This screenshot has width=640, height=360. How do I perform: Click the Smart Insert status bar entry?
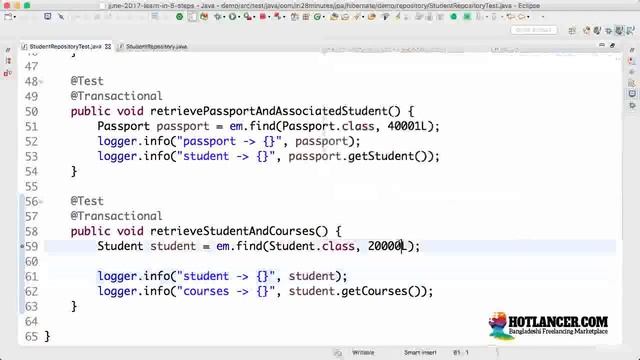[420, 352]
